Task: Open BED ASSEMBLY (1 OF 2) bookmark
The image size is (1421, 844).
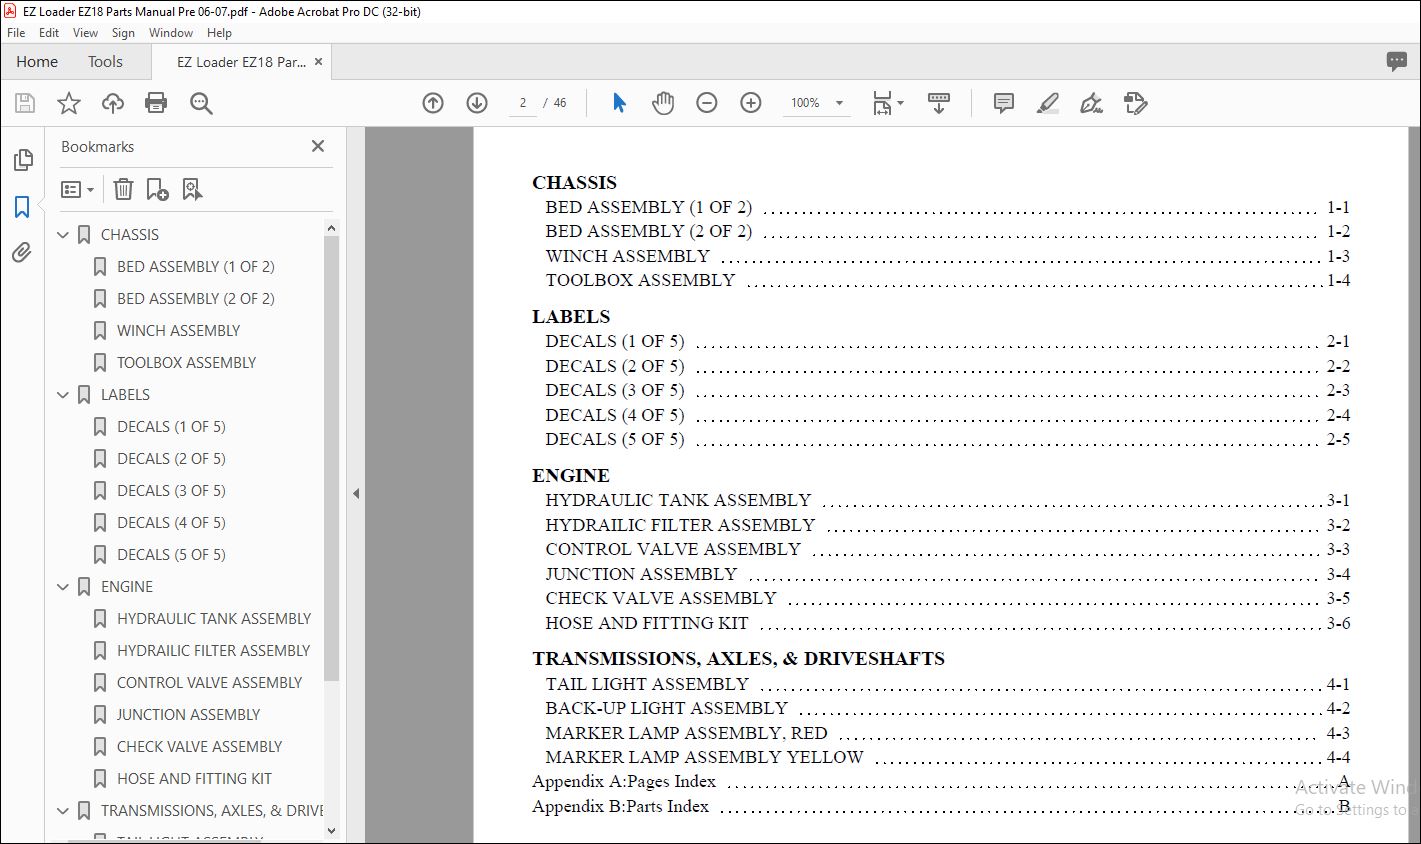Action: [x=195, y=267]
